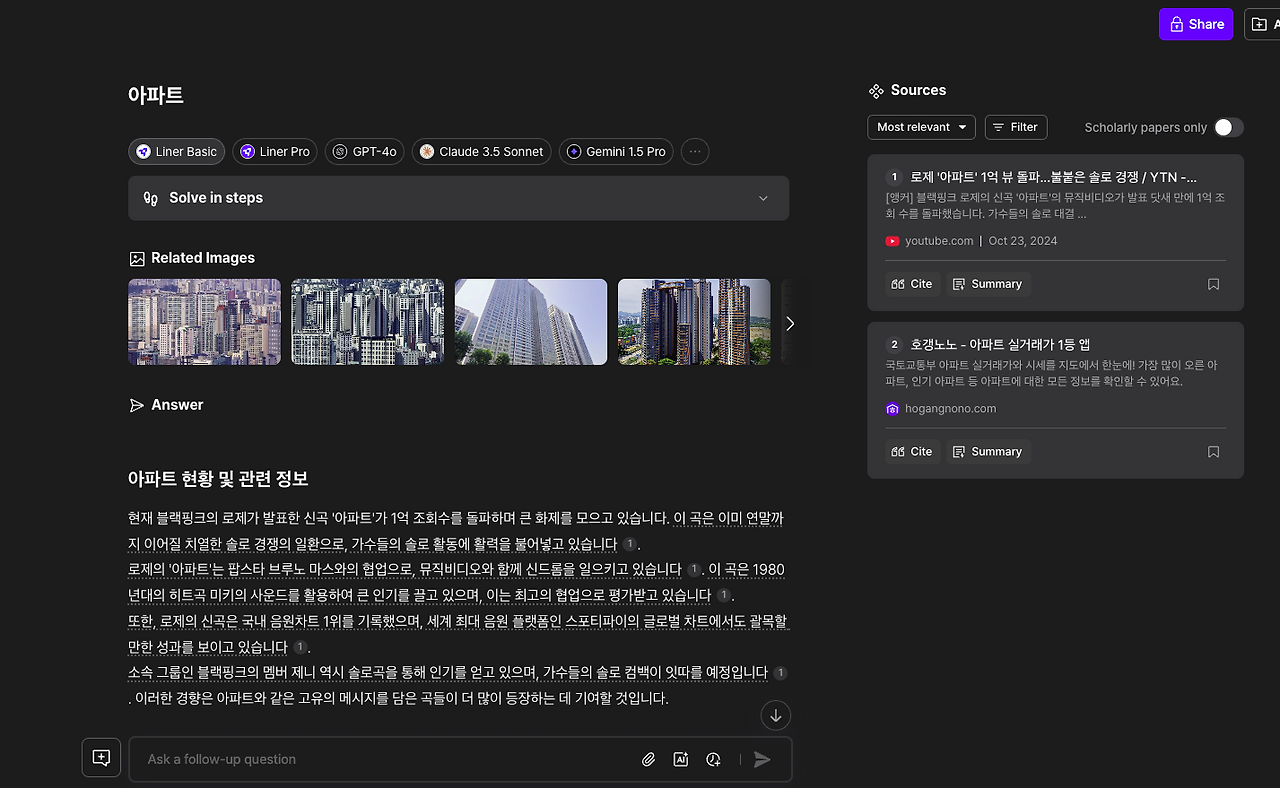The width and height of the screenshot is (1280, 788).
Task: Select the Liner Basic model chip
Action: pos(177,152)
